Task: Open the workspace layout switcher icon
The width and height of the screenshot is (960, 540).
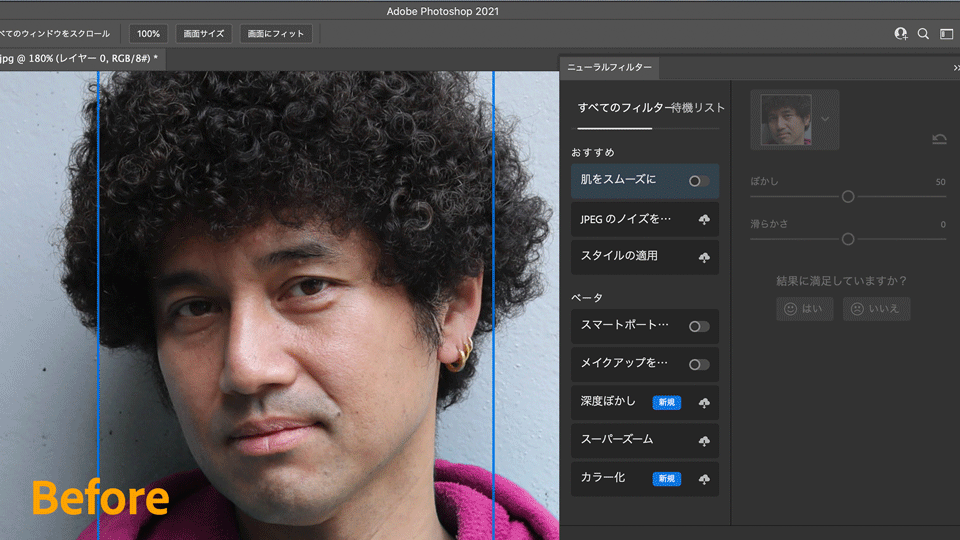Action: (x=947, y=34)
